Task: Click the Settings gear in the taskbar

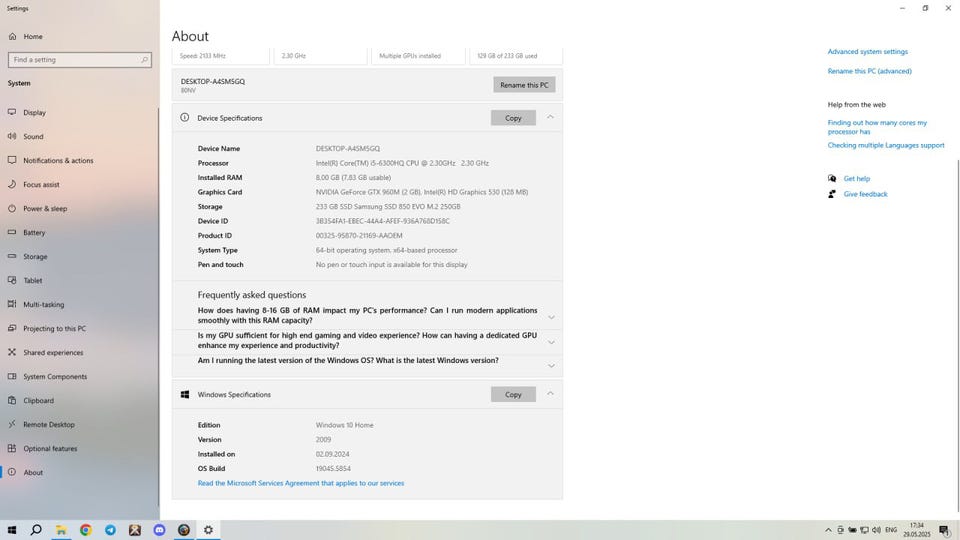Action: tap(208, 530)
